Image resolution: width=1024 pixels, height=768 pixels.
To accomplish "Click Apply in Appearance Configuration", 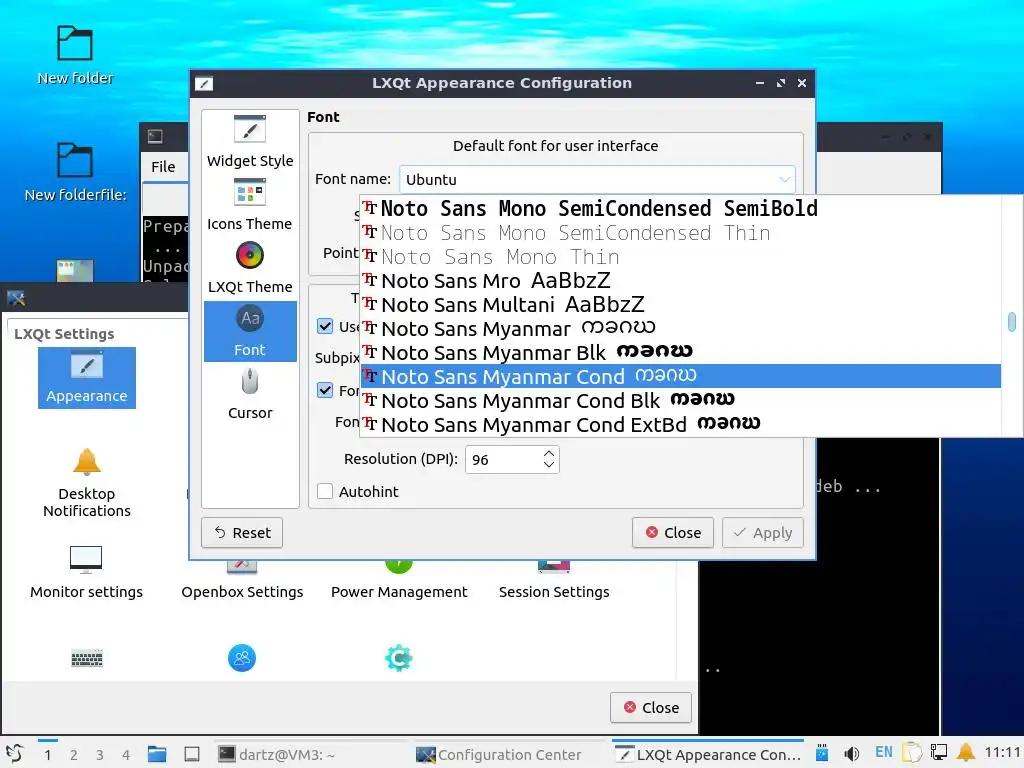I will click(763, 532).
